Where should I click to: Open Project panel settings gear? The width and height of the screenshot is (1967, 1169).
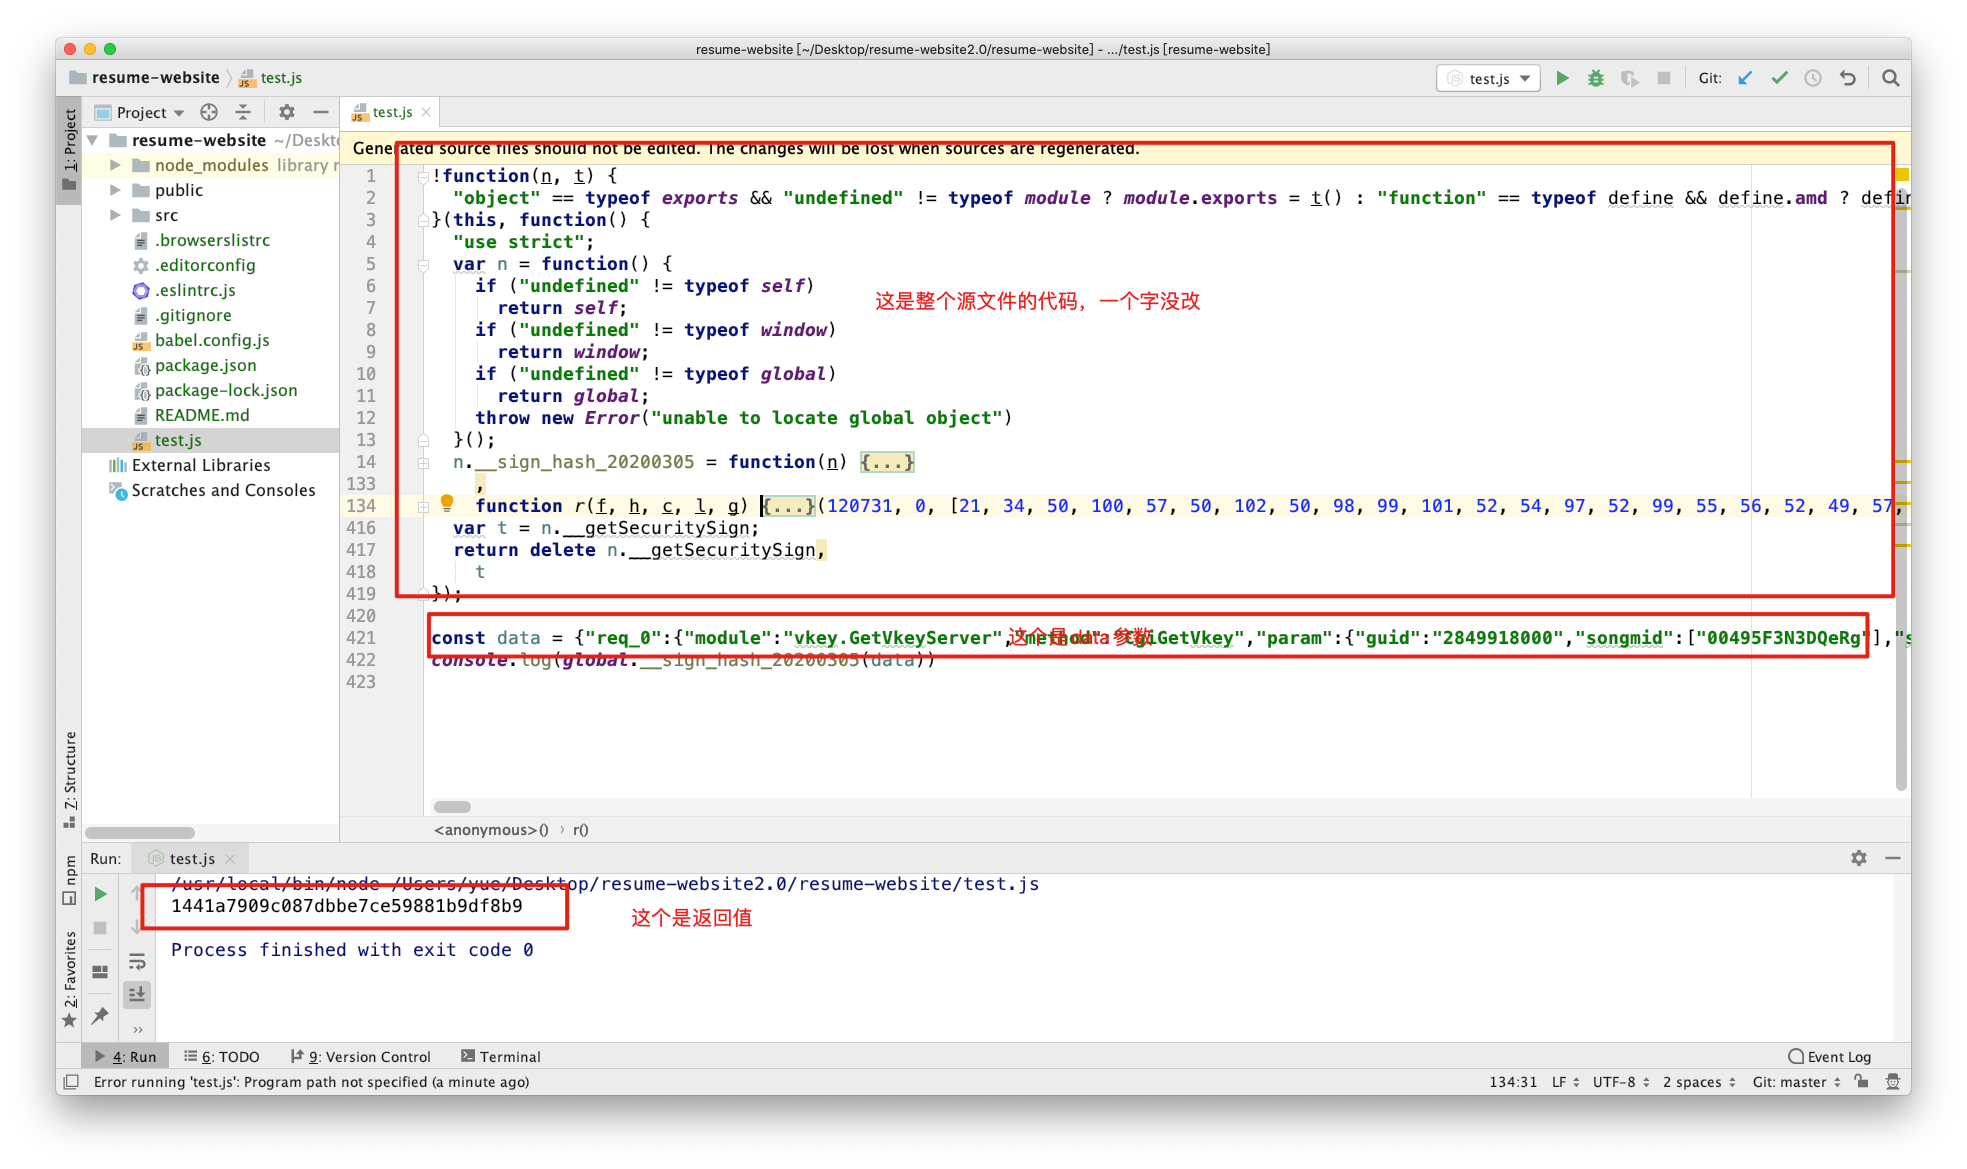pos(287,112)
